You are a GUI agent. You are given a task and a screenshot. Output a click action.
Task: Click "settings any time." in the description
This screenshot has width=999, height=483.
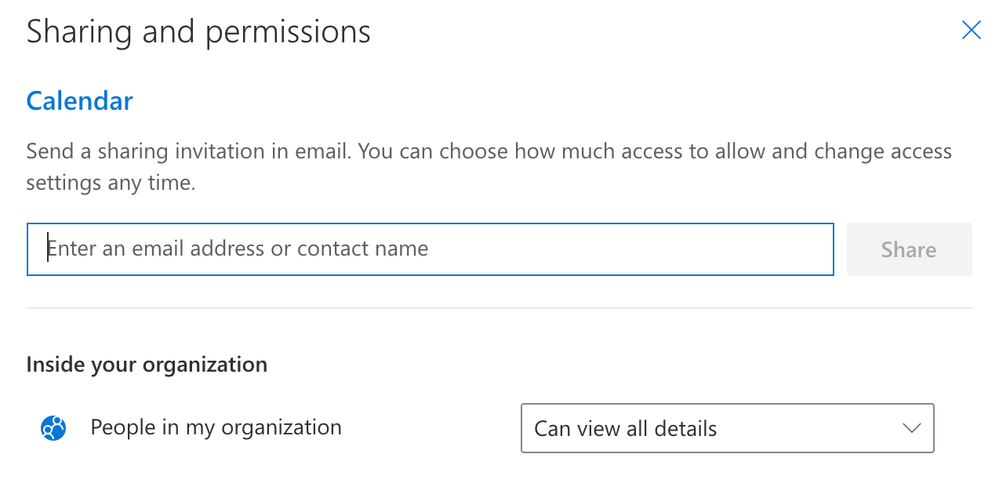[110, 184]
